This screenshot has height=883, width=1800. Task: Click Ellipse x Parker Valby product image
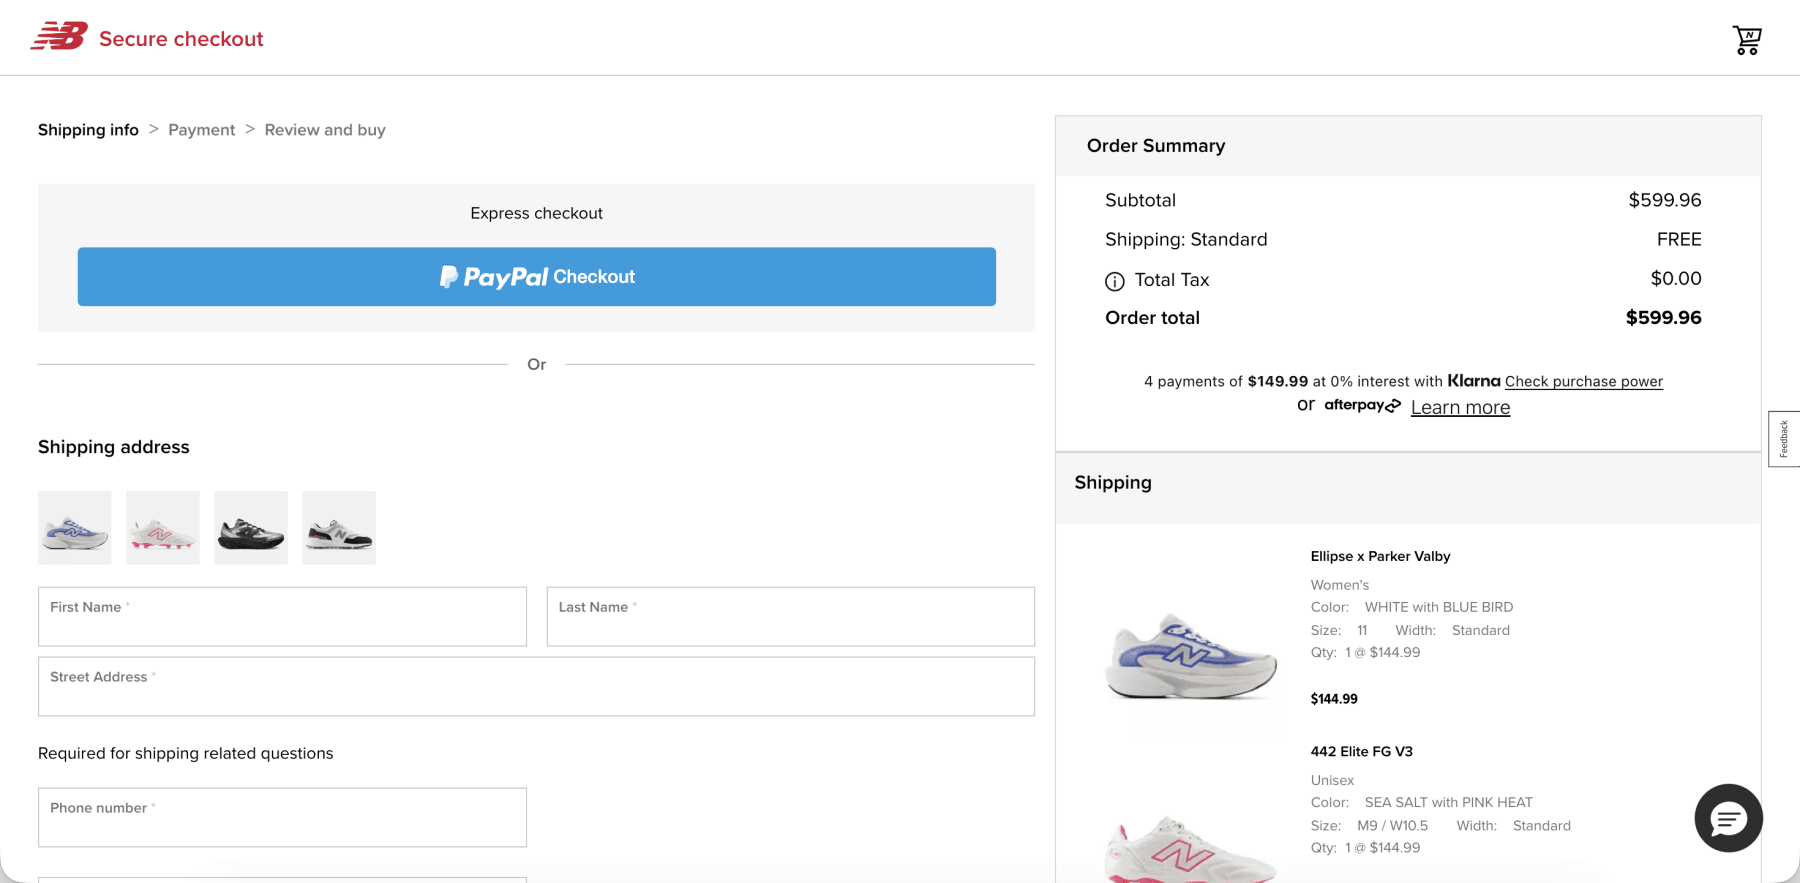[x=1190, y=656]
